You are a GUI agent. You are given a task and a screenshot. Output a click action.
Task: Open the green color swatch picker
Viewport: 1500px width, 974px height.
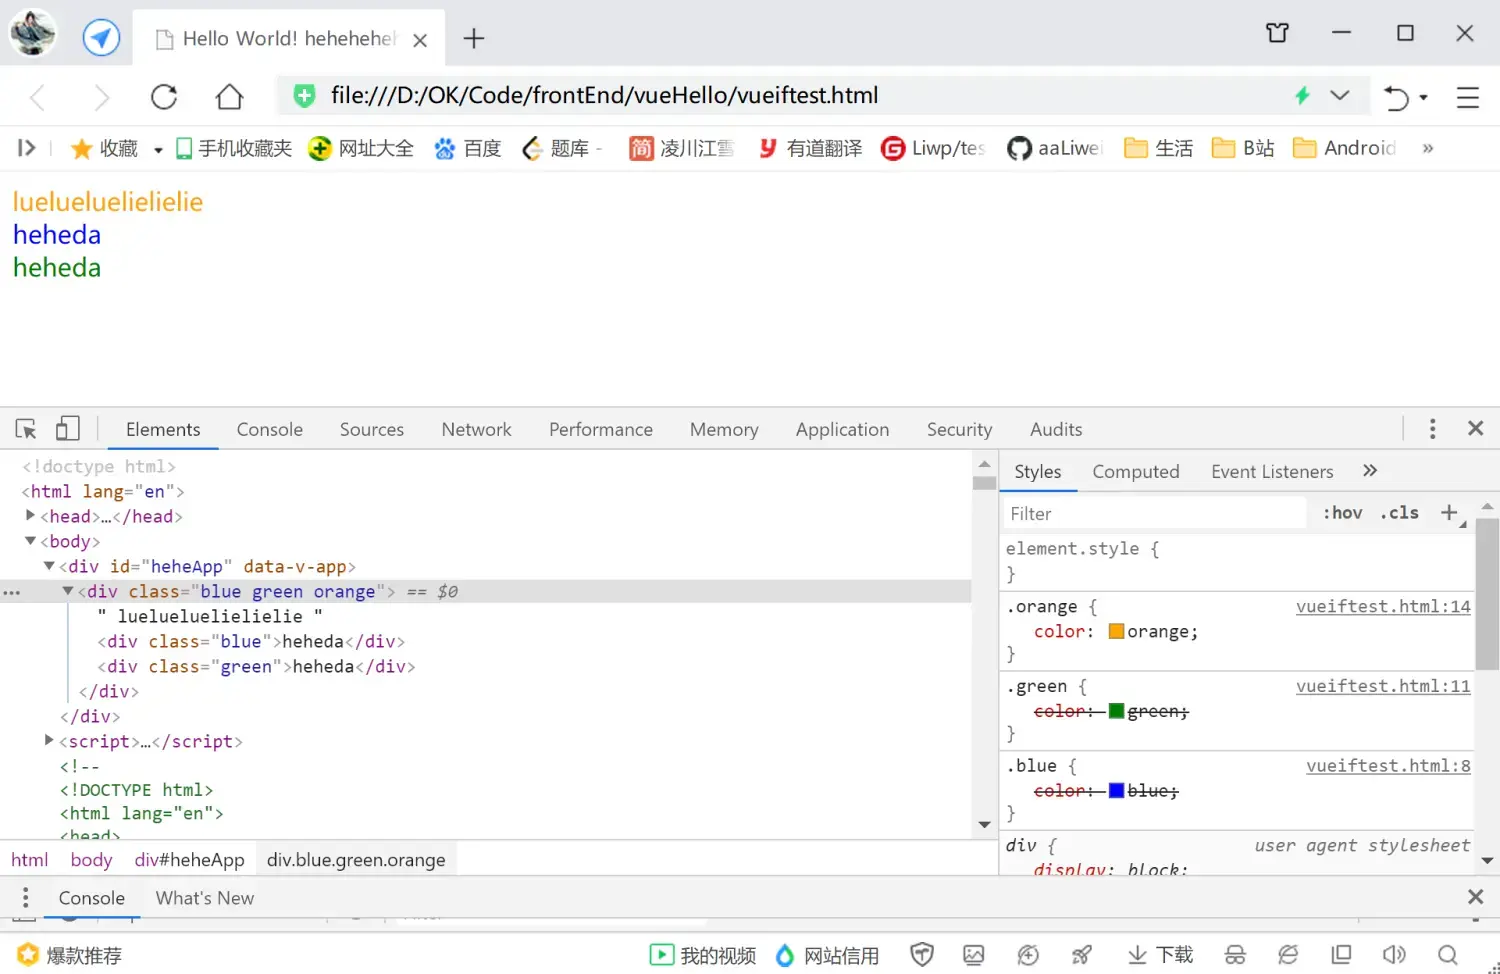coord(1116,711)
